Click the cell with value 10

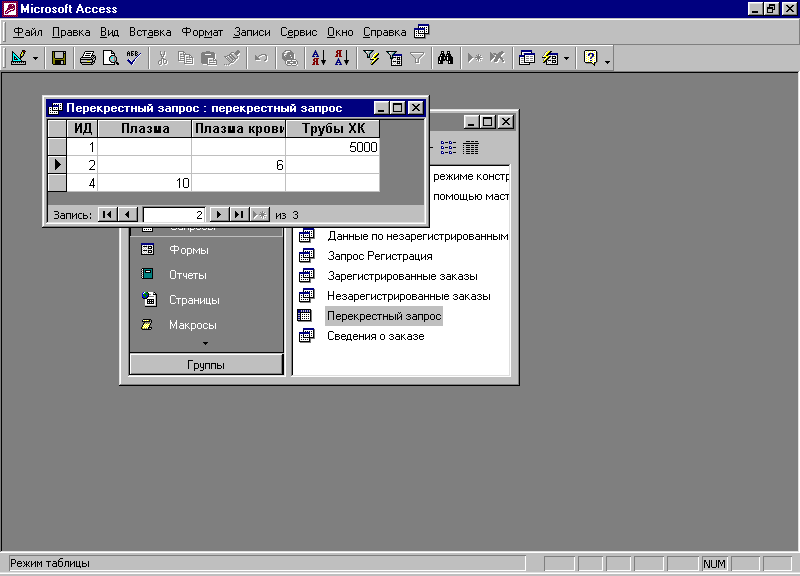coord(144,183)
